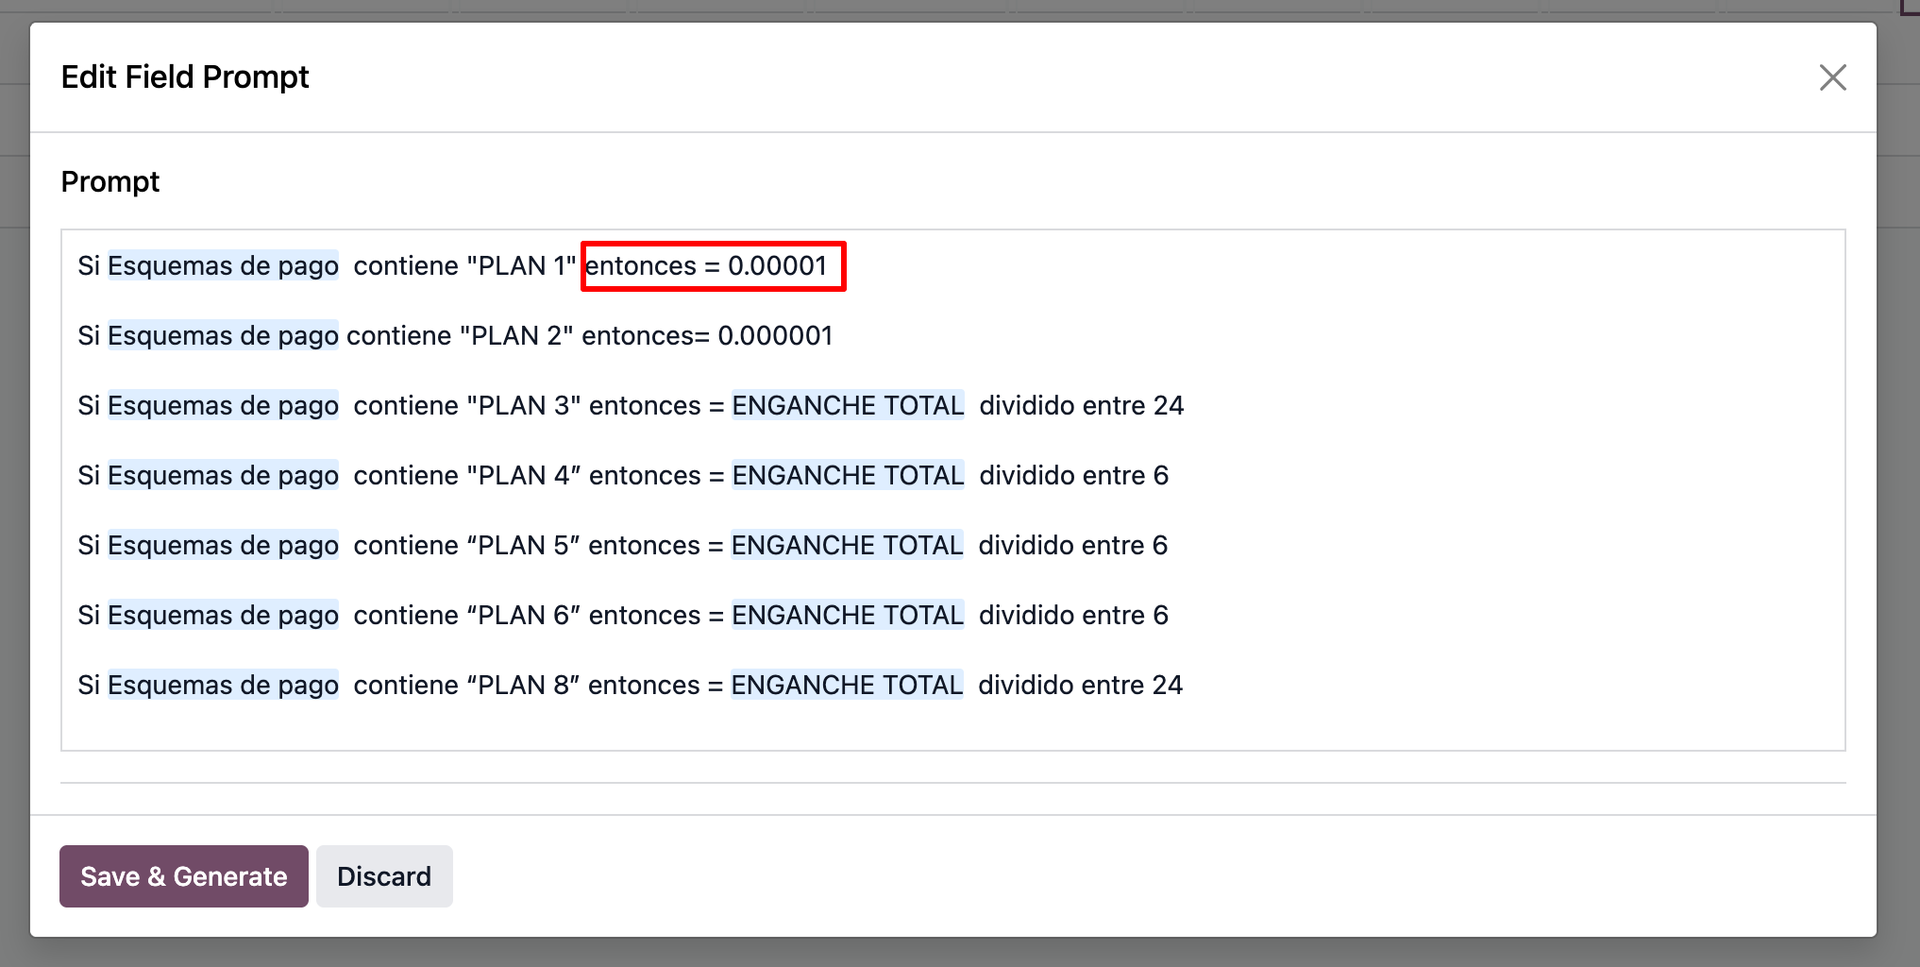1920x967 pixels.
Task: Click "dividido entre 24" in the PLAN 8 line
Action: (x=1080, y=686)
